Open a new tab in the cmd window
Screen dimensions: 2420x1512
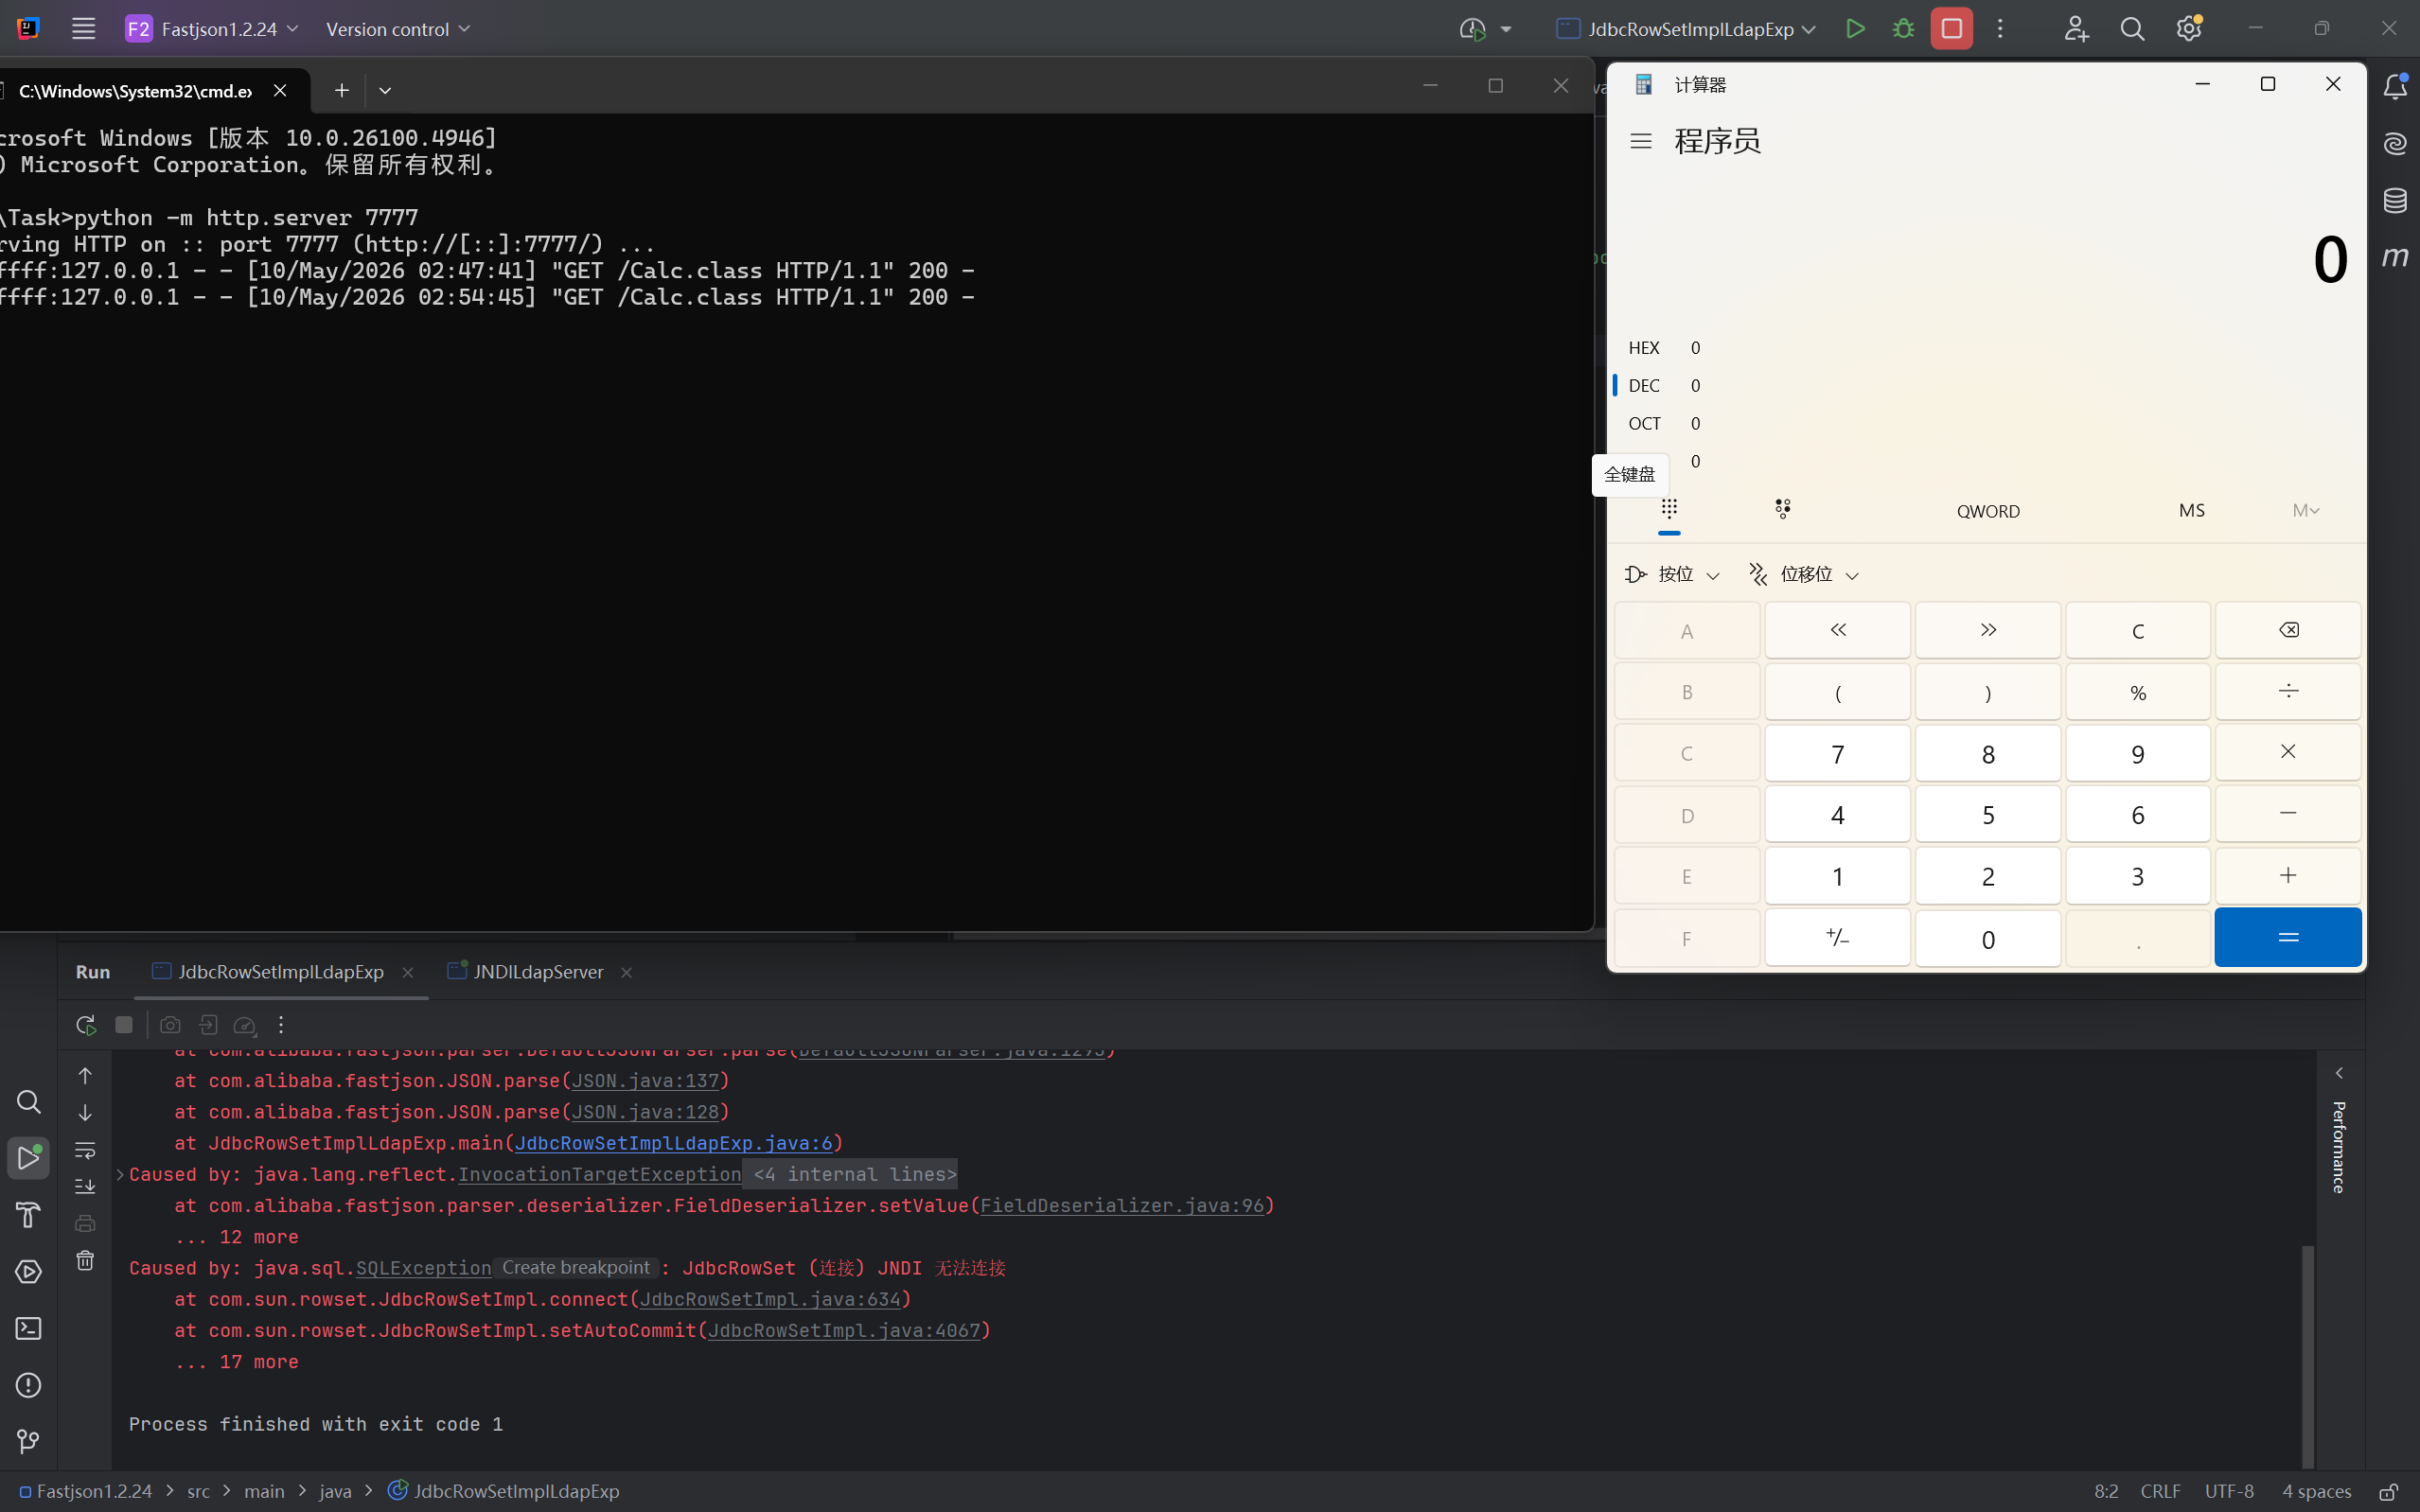[x=342, y=90]
